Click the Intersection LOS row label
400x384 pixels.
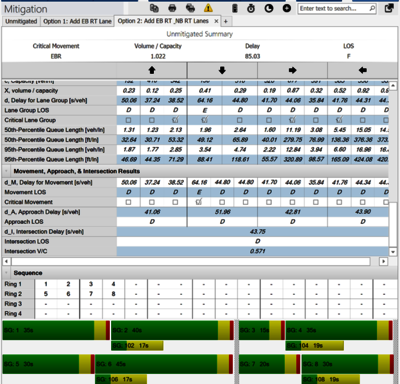(27, 241)
